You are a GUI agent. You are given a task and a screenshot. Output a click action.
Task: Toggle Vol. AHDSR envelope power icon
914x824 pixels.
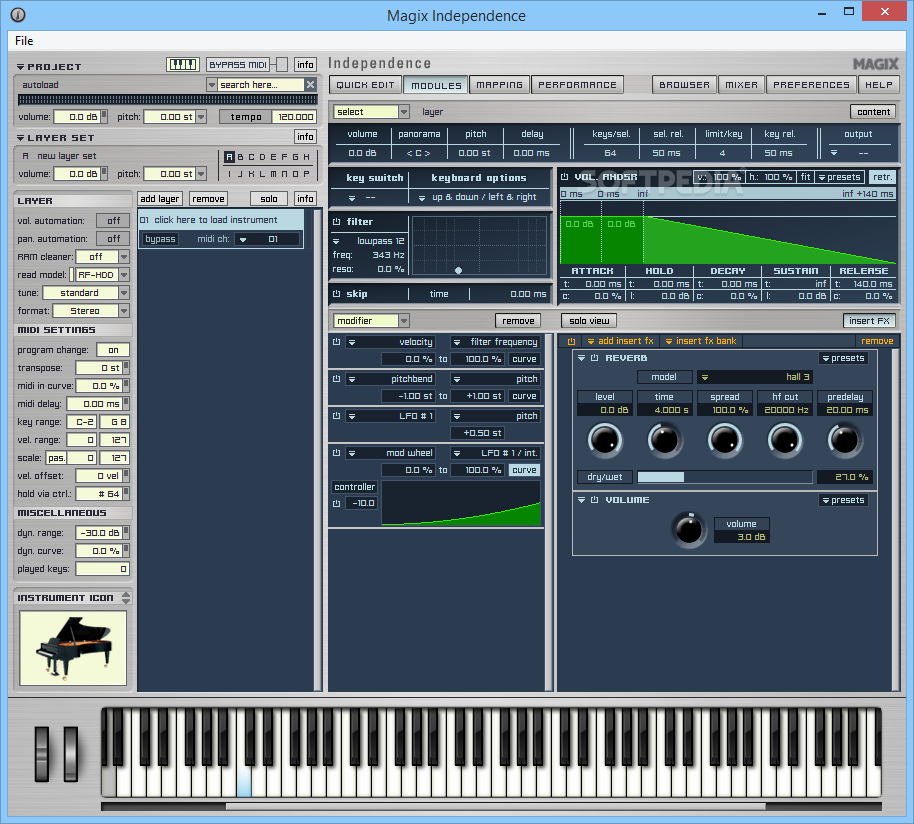click(x=565, y=177)
